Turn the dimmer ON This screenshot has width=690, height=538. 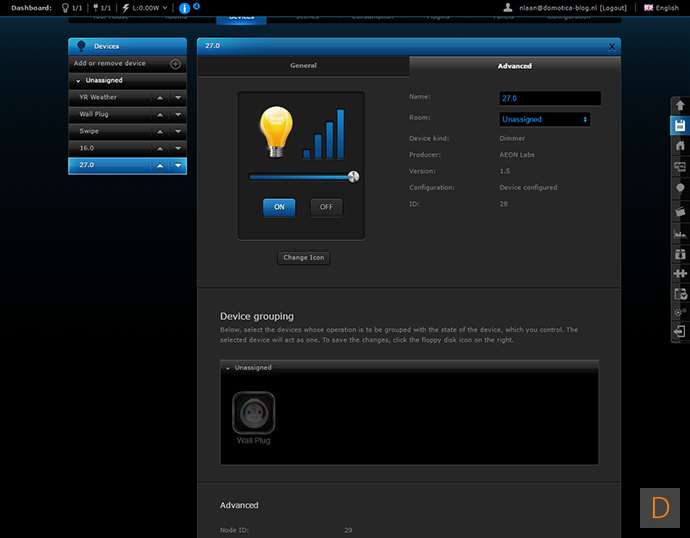[279, 207]
